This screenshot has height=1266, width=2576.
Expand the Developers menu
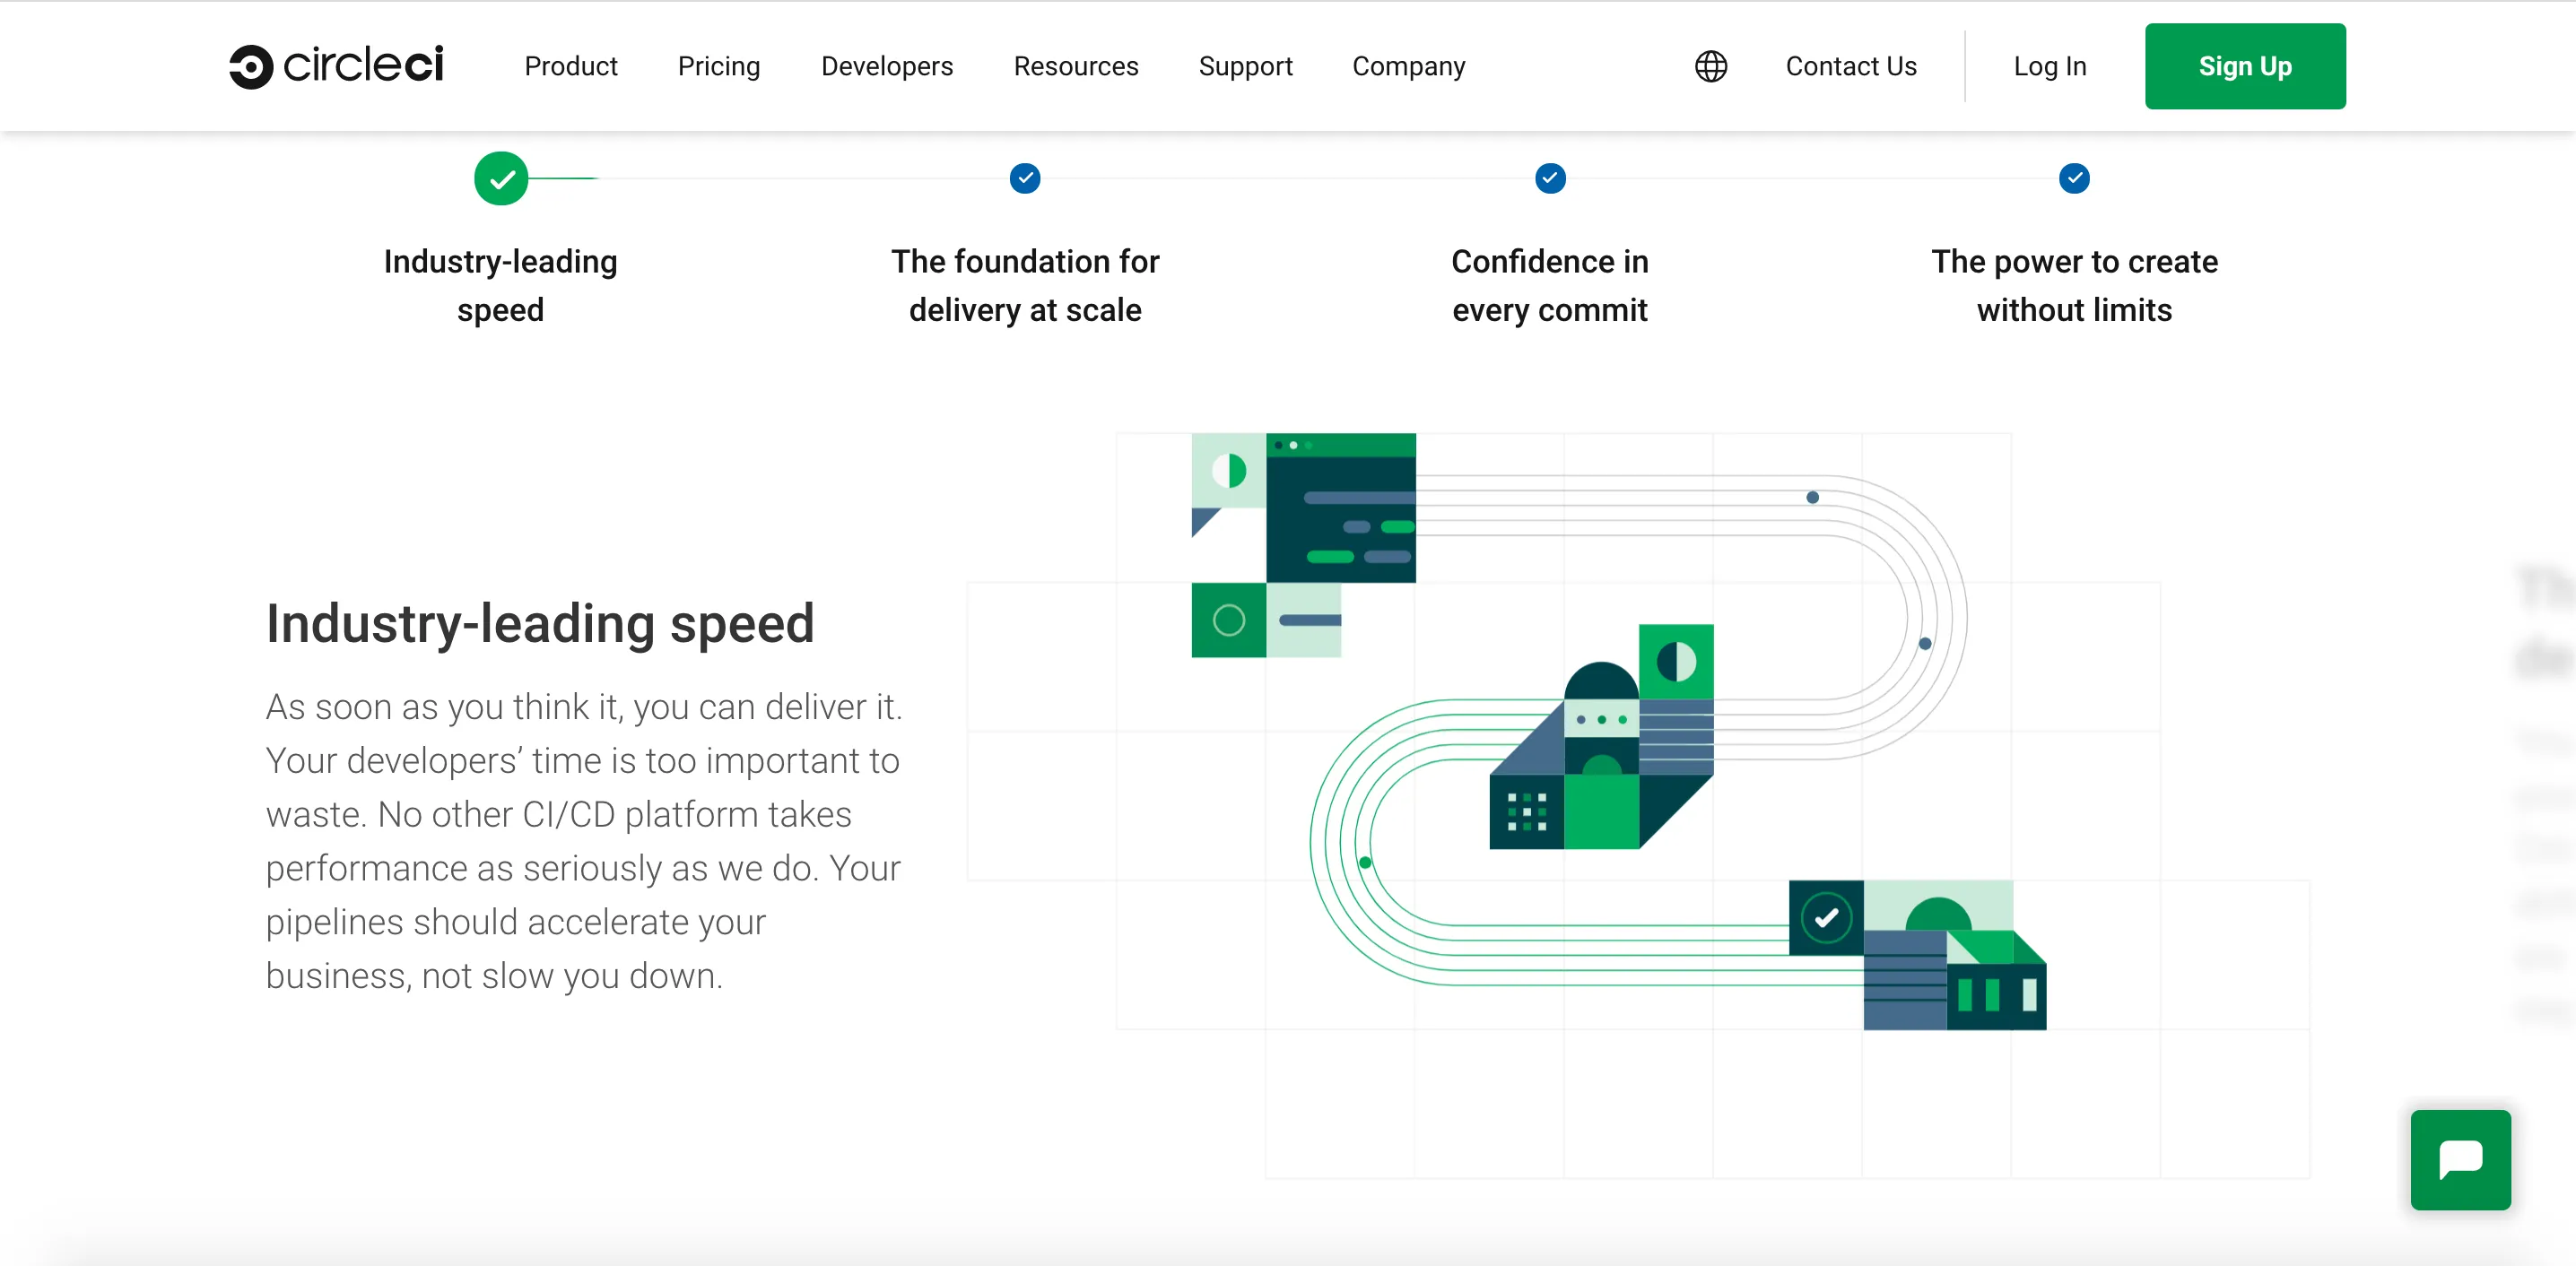pos(886,66)
